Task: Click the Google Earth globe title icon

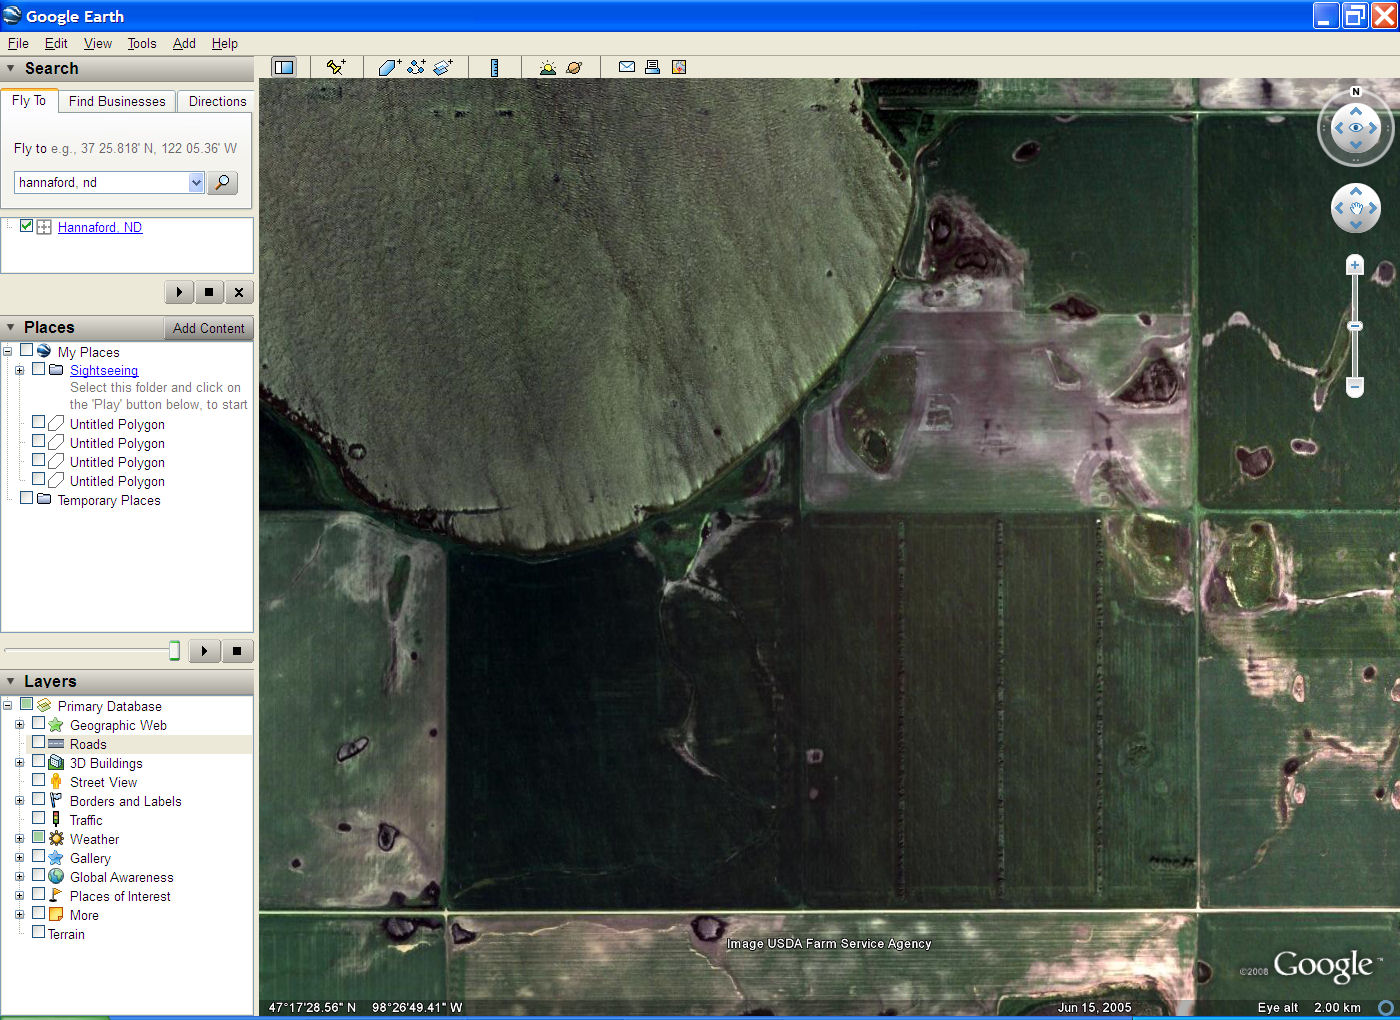Action: click(12, 15)
